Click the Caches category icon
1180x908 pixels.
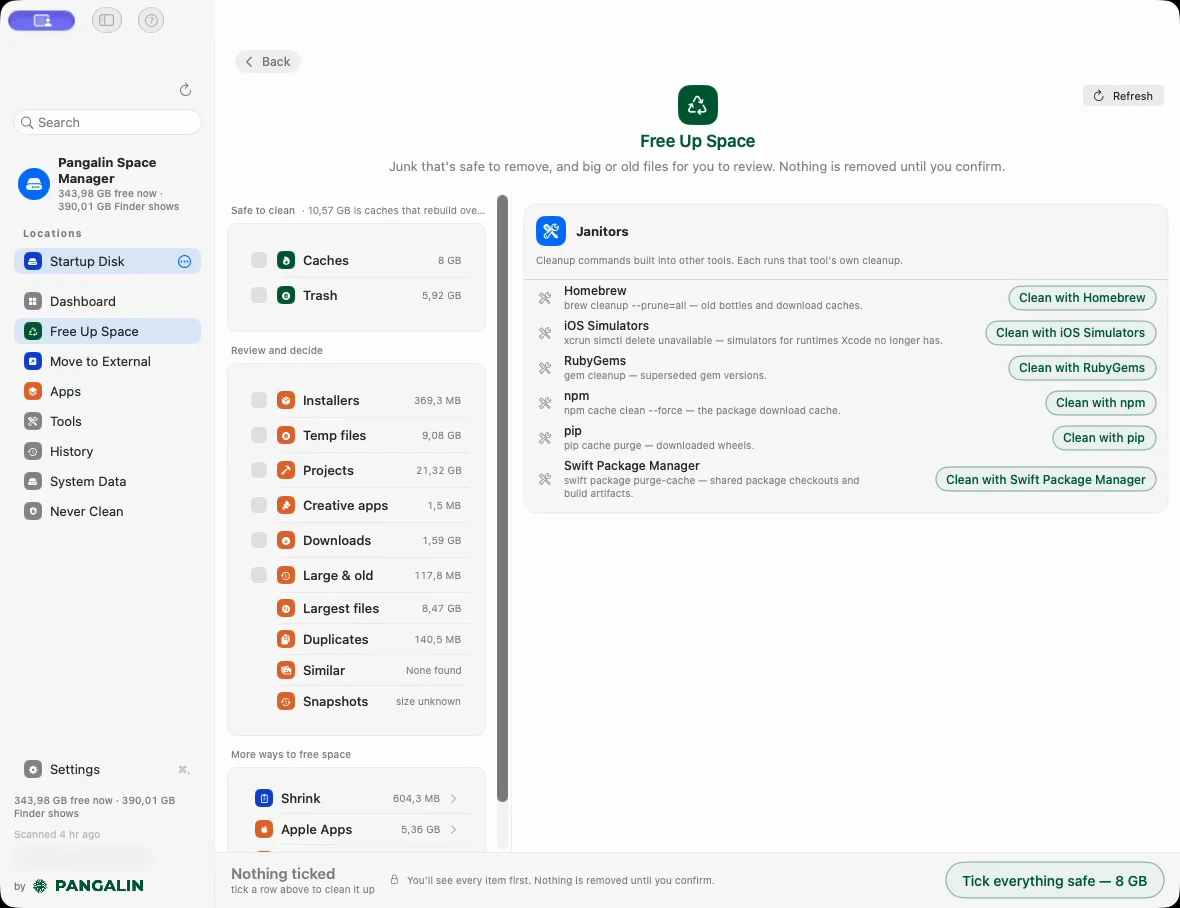pyautogui.click(x=286, y=260)
